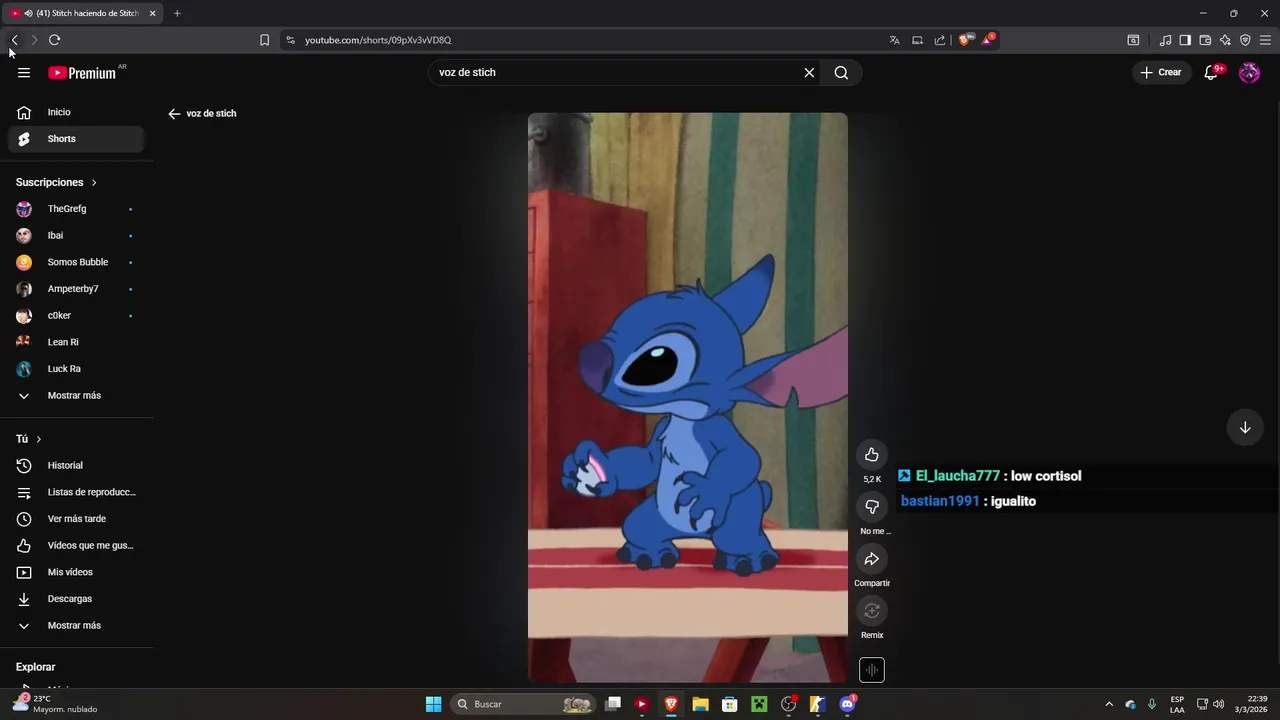Screen dimensions: 1280x720
Task: Open Inicio in sidebar
Action: coord(76,112)
